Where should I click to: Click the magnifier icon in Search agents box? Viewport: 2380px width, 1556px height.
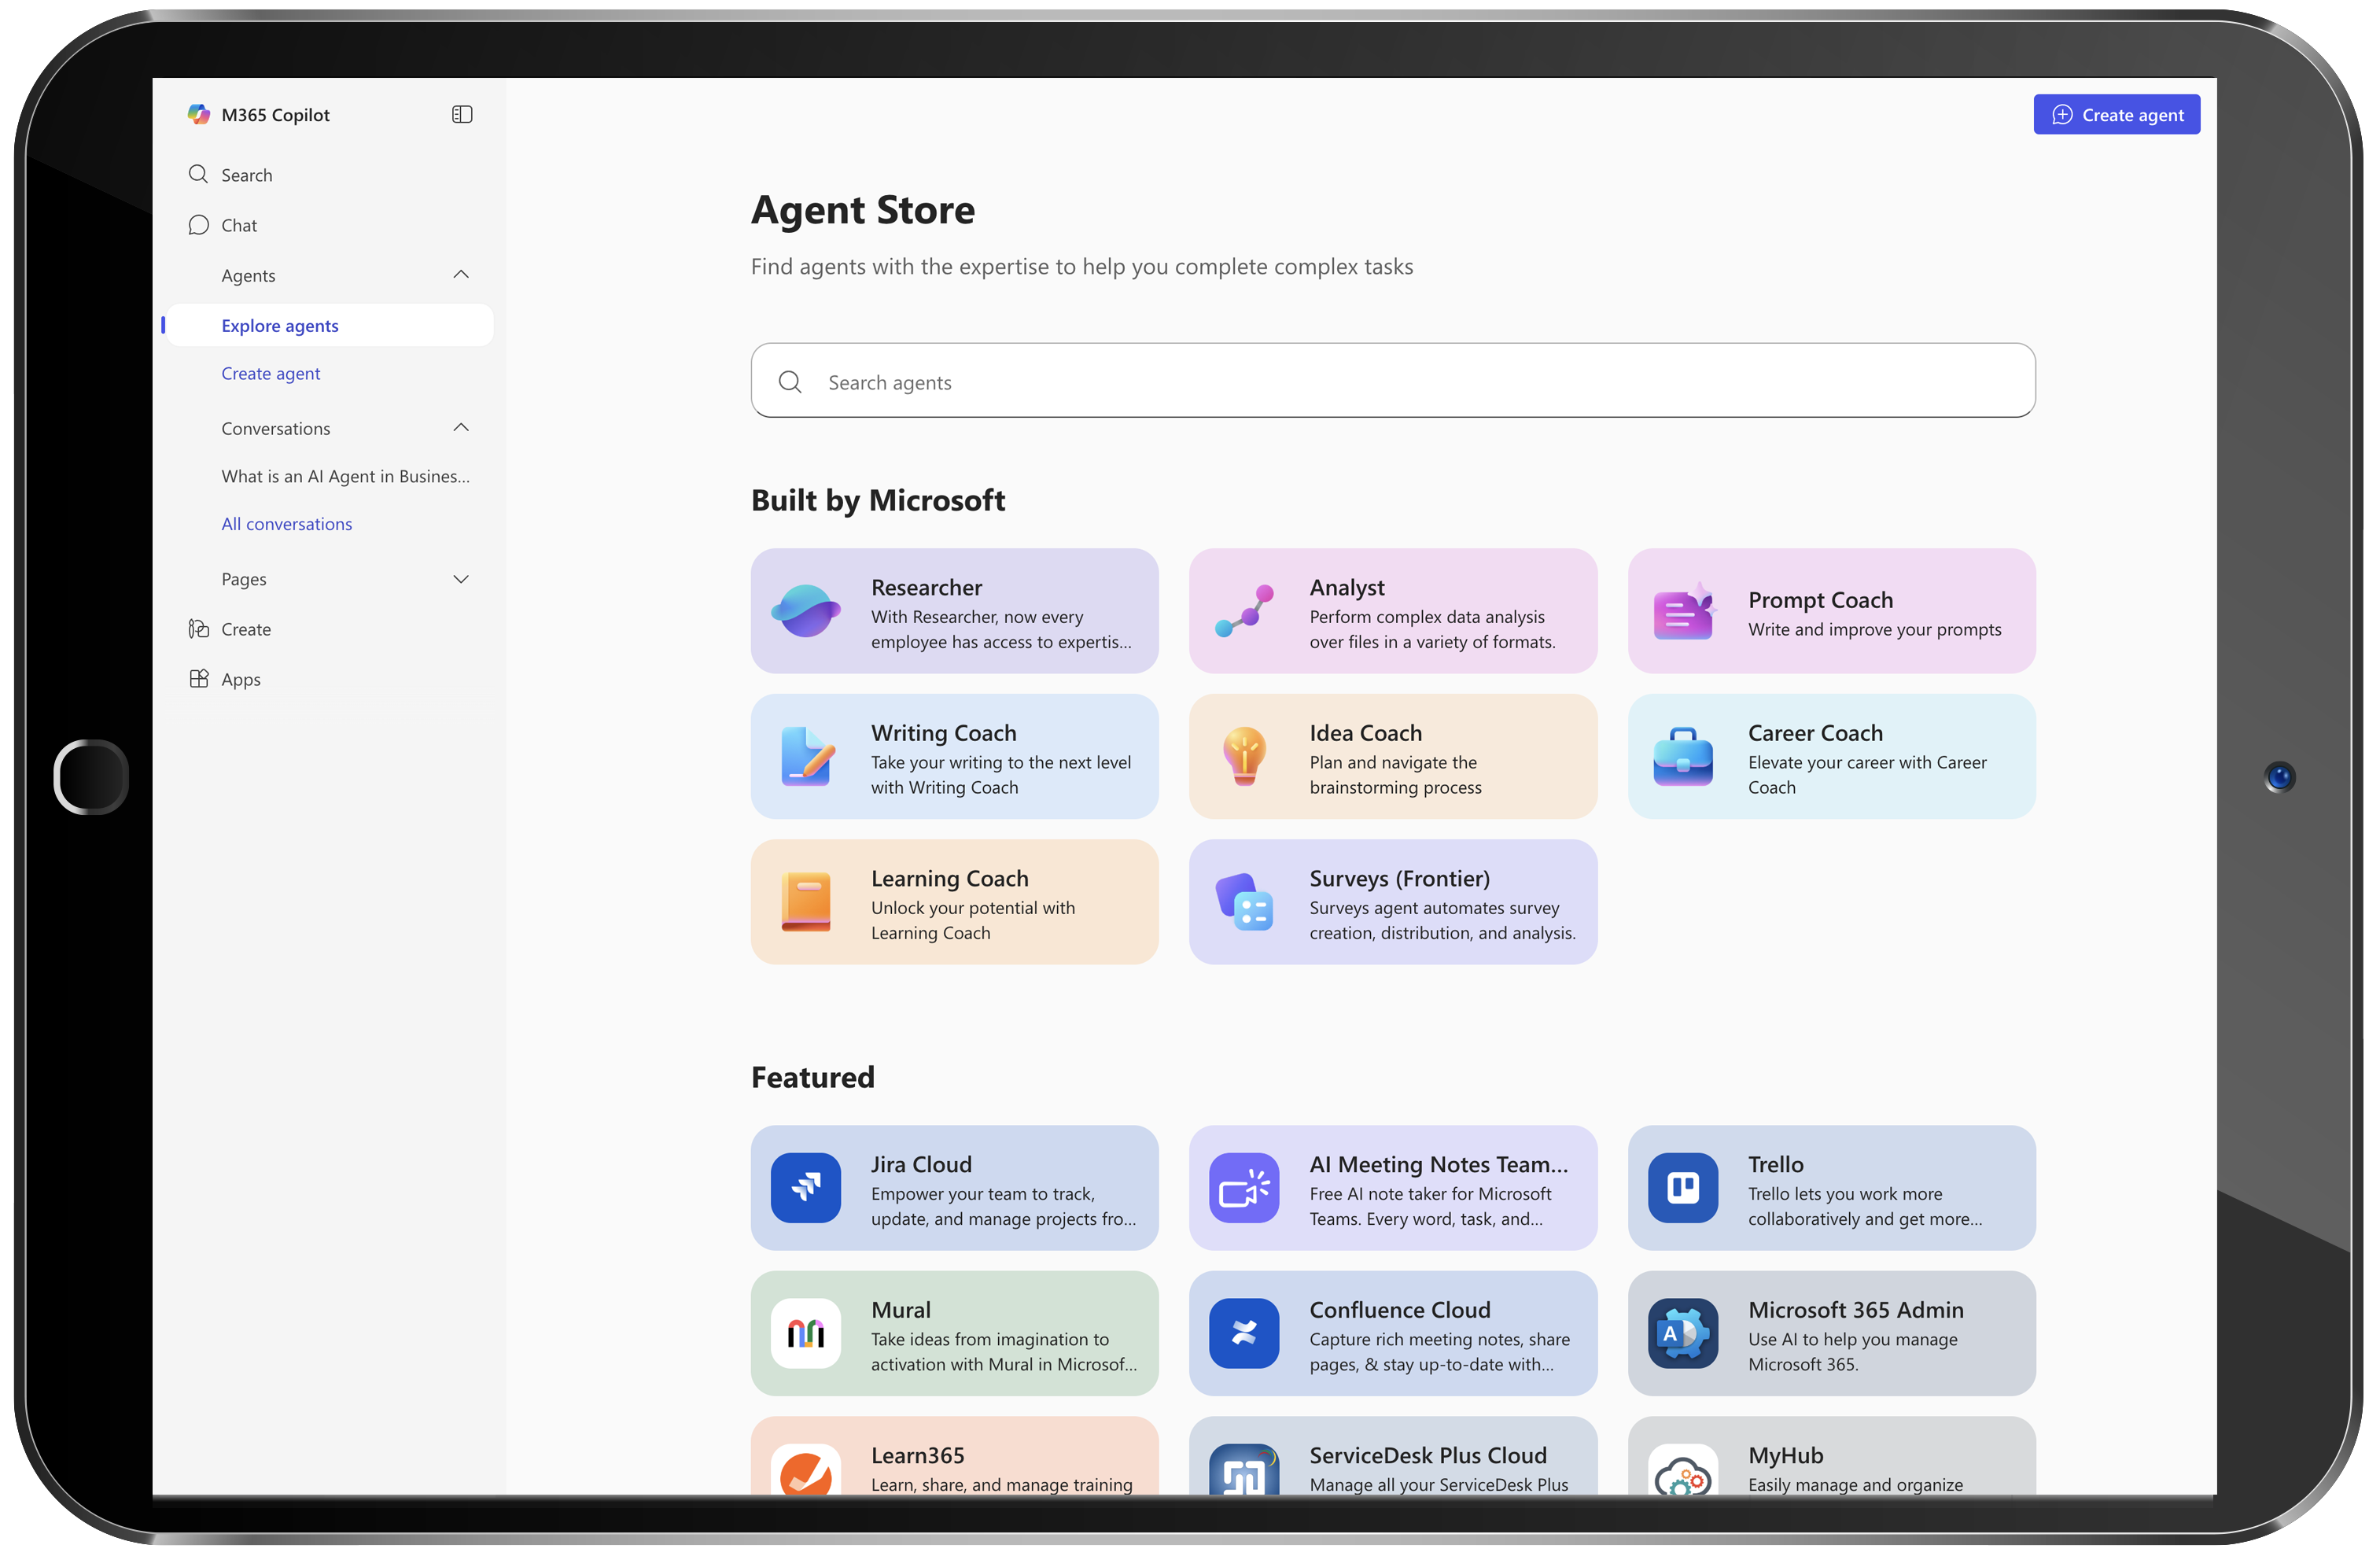coord(790,382)
